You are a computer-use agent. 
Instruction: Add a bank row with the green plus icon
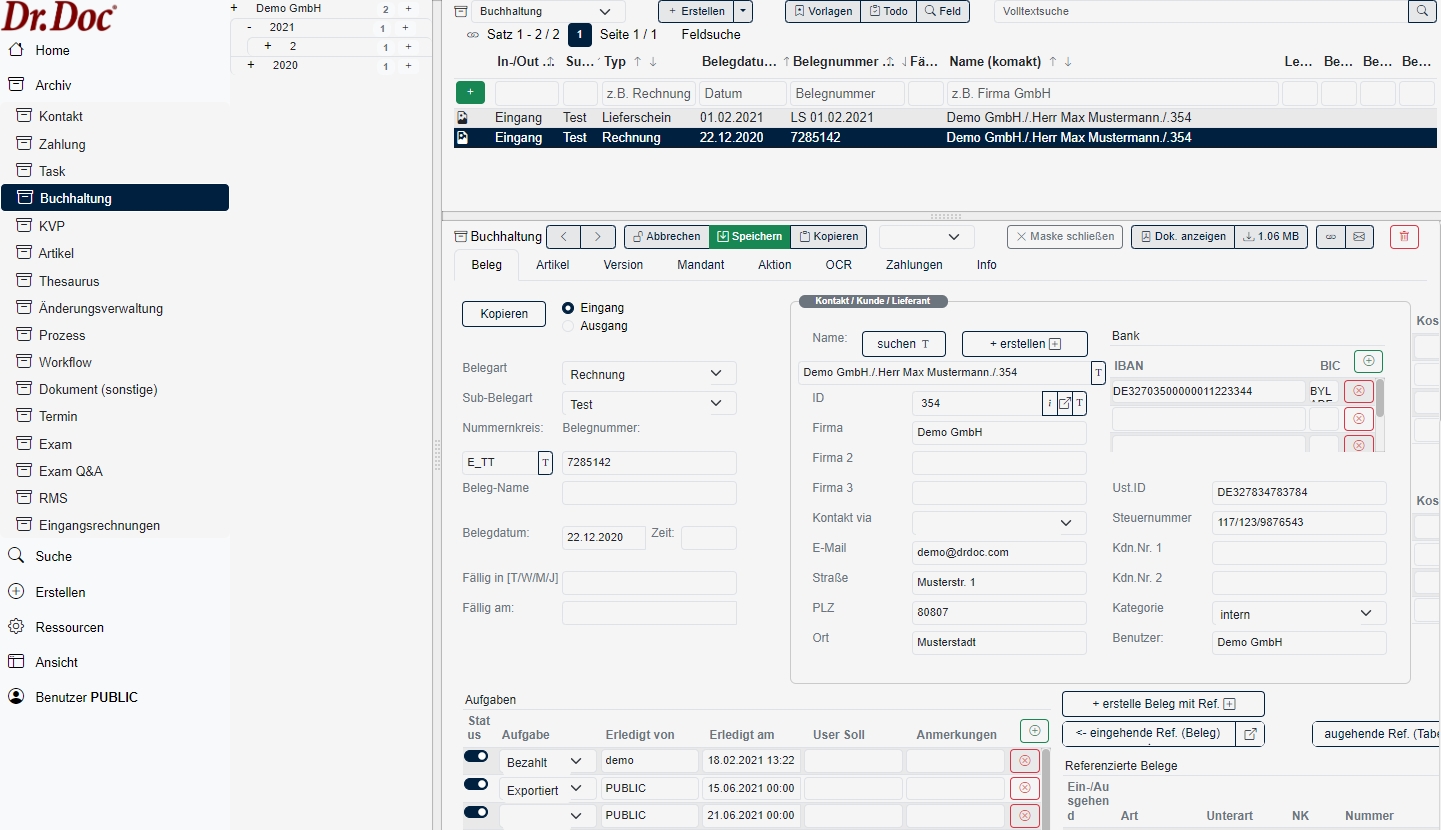click(x=1368, y=361)
